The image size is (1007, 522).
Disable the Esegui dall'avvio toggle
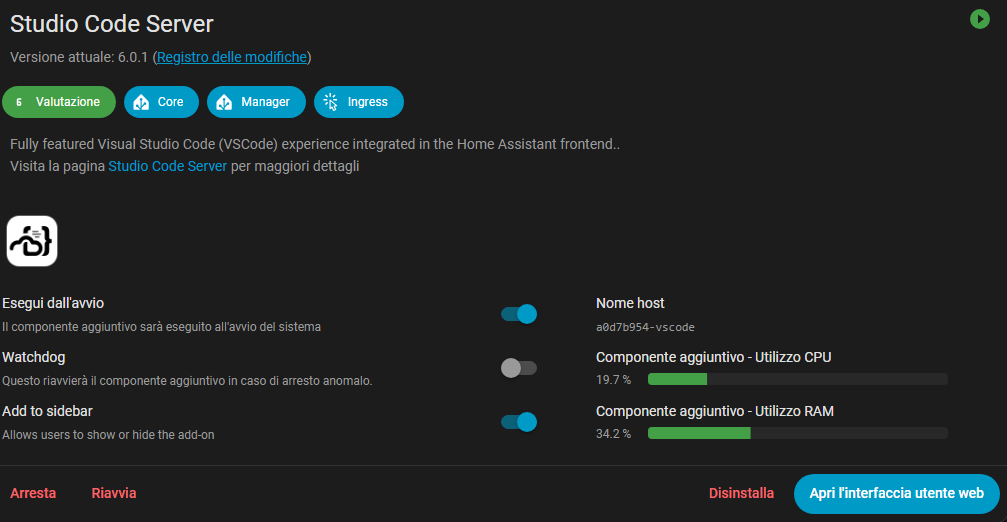coord(519,314)
